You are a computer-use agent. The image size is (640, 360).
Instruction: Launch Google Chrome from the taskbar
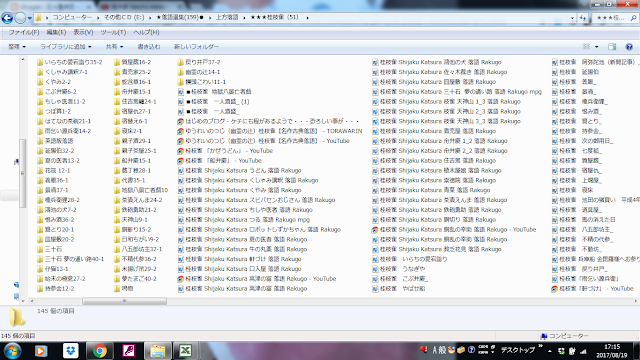(x=99, y=351)
